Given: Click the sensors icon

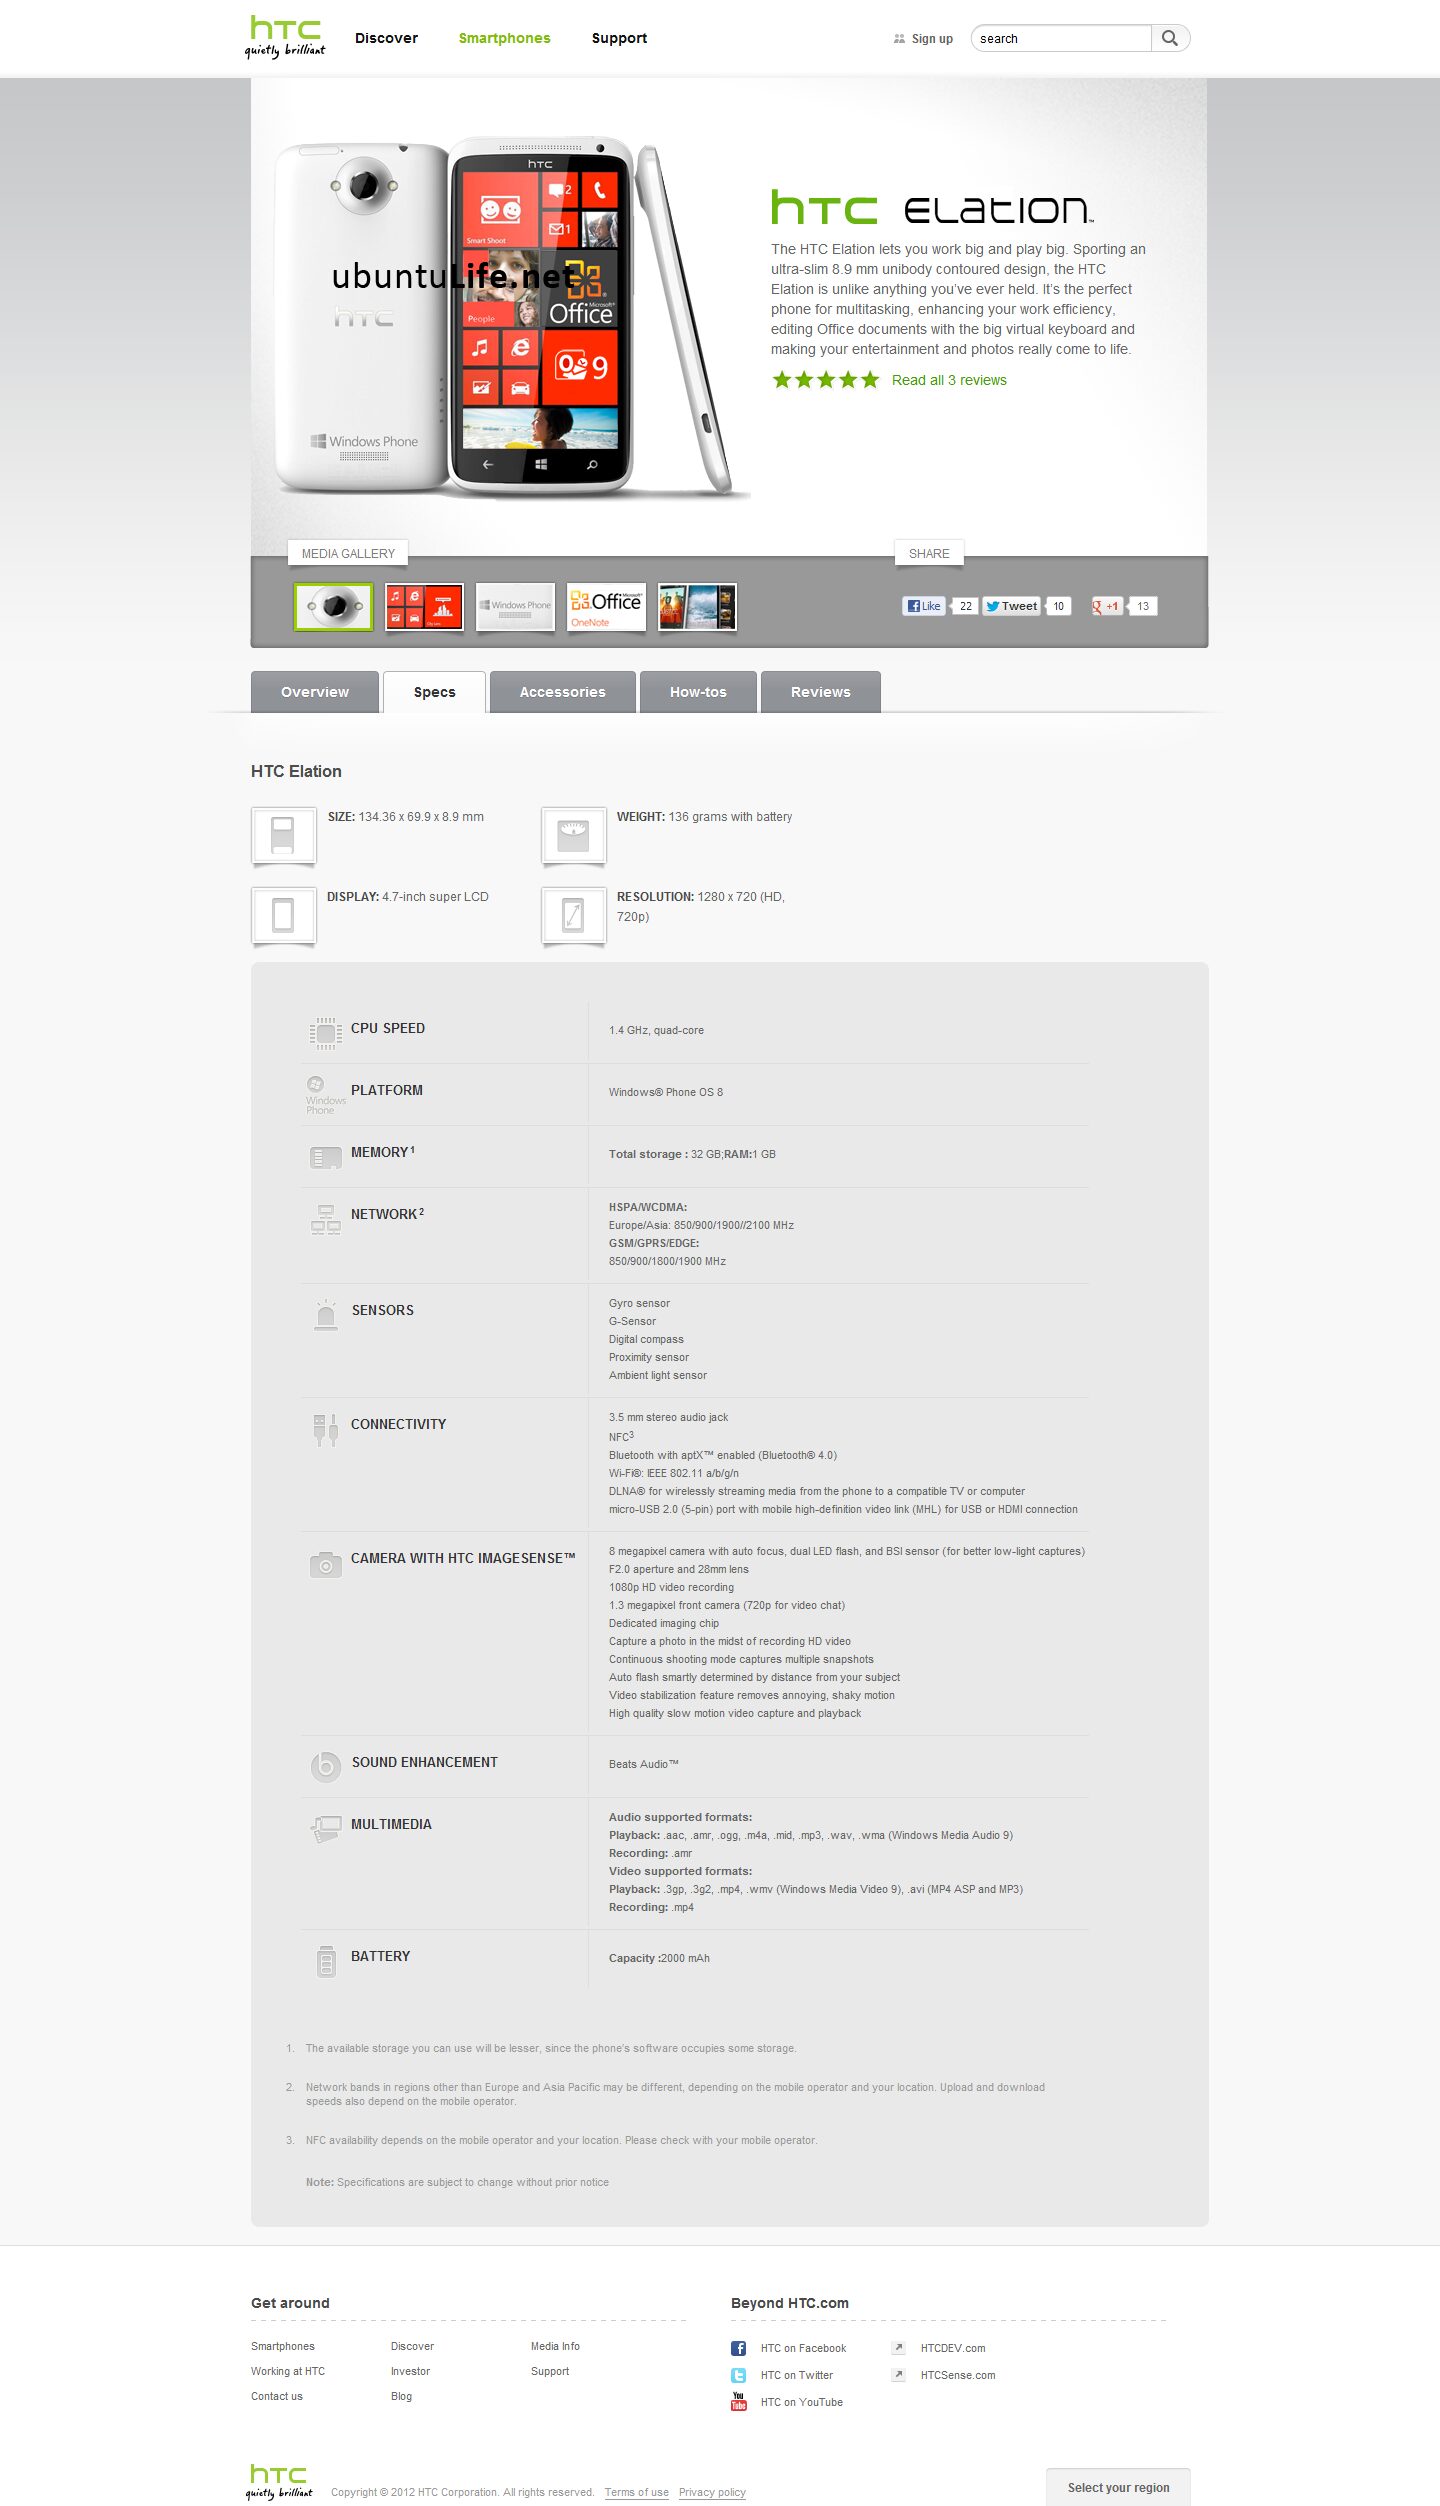Looking at the screenshot, I should [325, 1314].
